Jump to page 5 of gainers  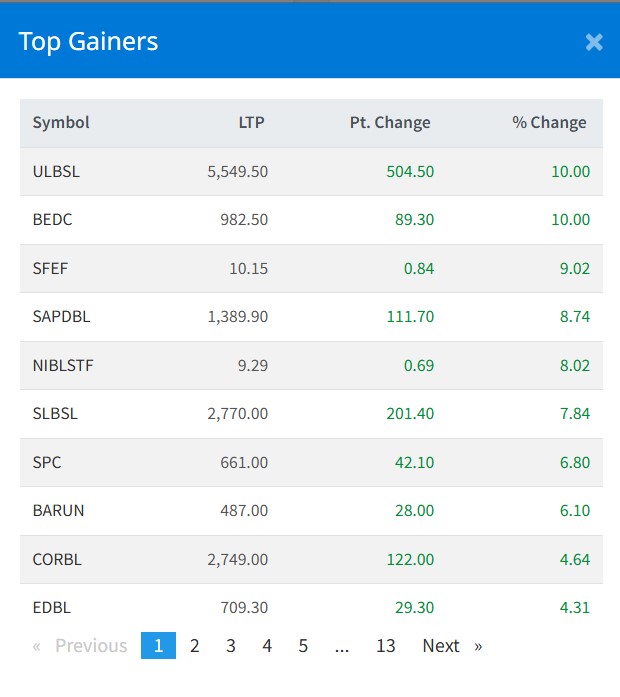click(303, 646)
